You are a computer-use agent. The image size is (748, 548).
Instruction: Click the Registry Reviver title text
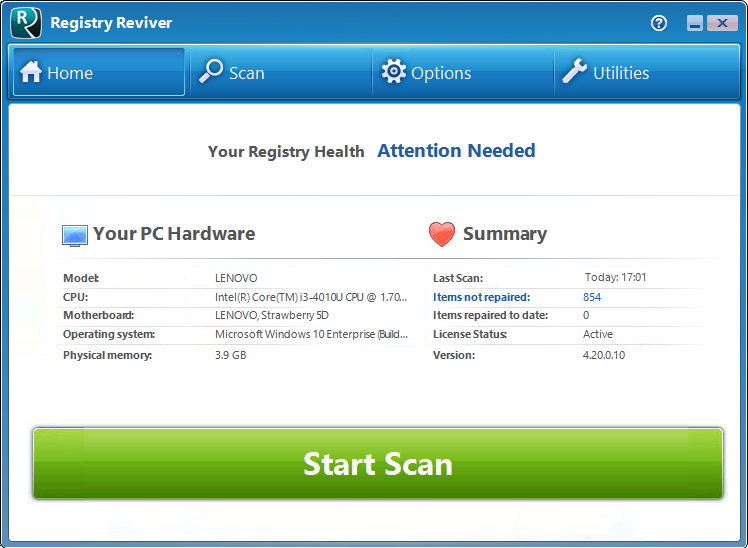coord(111,23)
